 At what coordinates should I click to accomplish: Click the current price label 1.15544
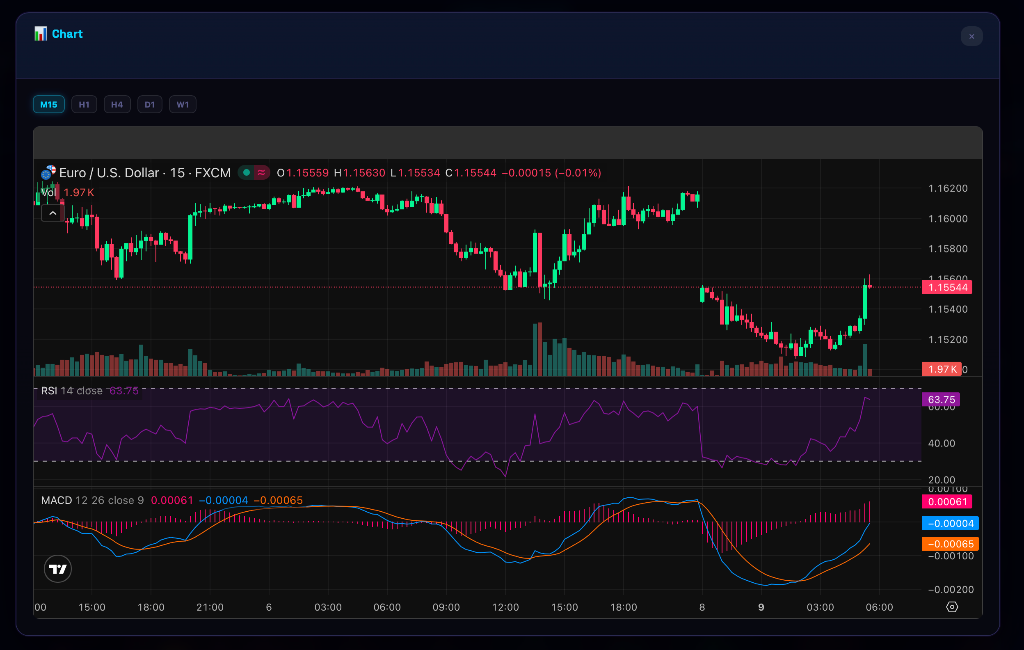pyautogui.click(x=948, y=287)
